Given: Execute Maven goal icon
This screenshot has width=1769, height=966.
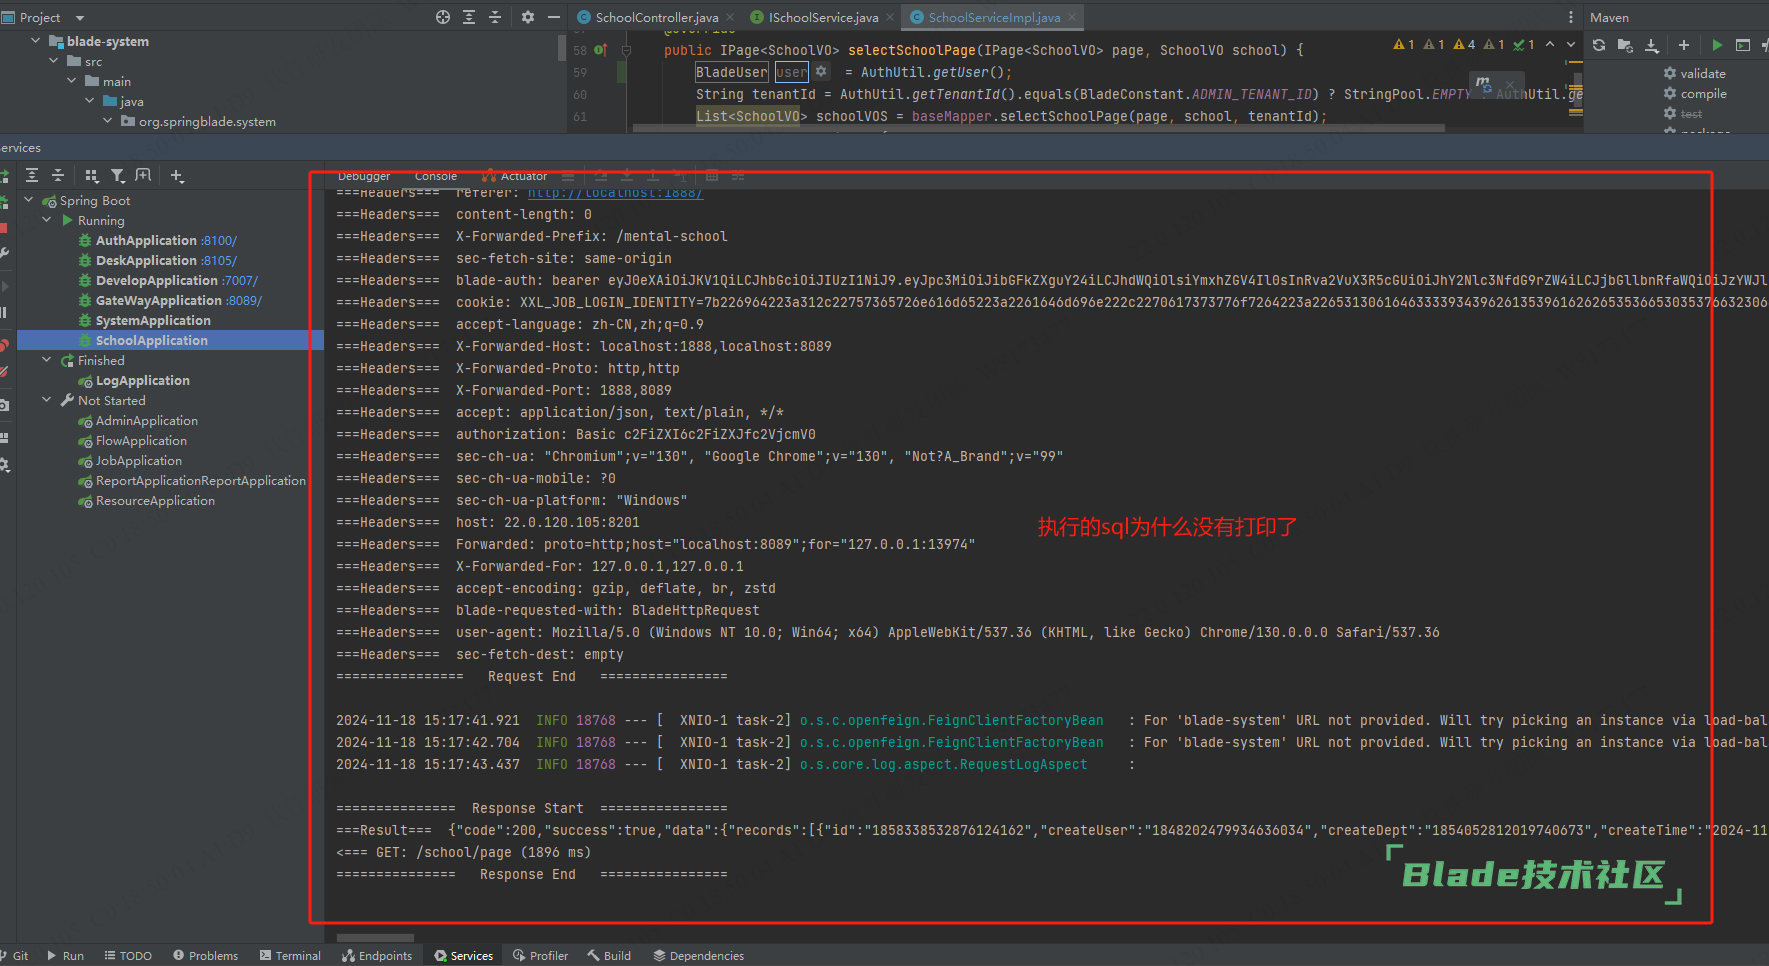Looking at the screenshot, I should pos(1743,45).
